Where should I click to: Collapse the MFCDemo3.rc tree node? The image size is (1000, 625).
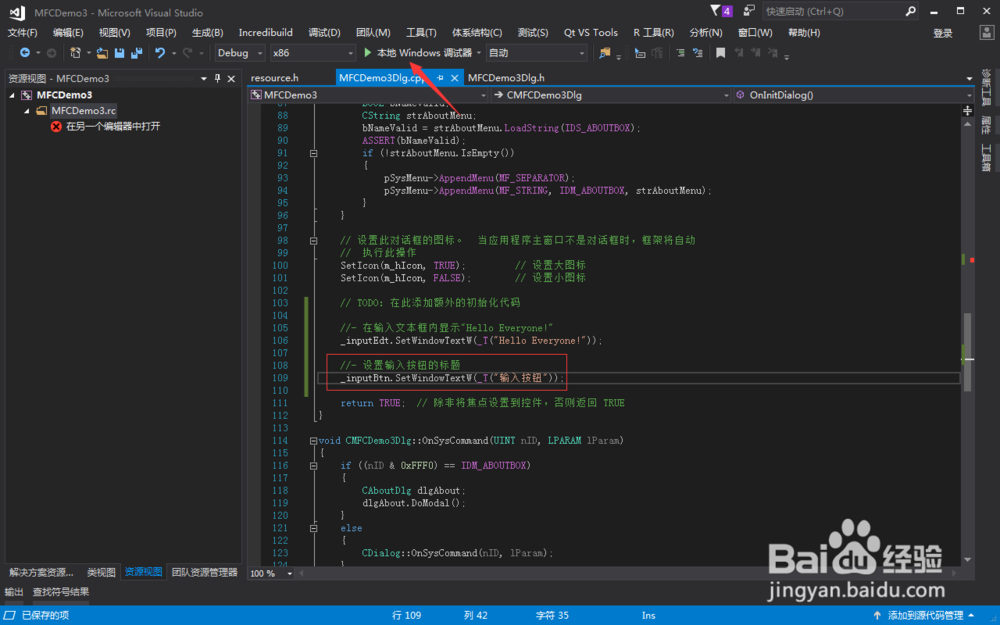pyautogui.click(x=27, y=111)
